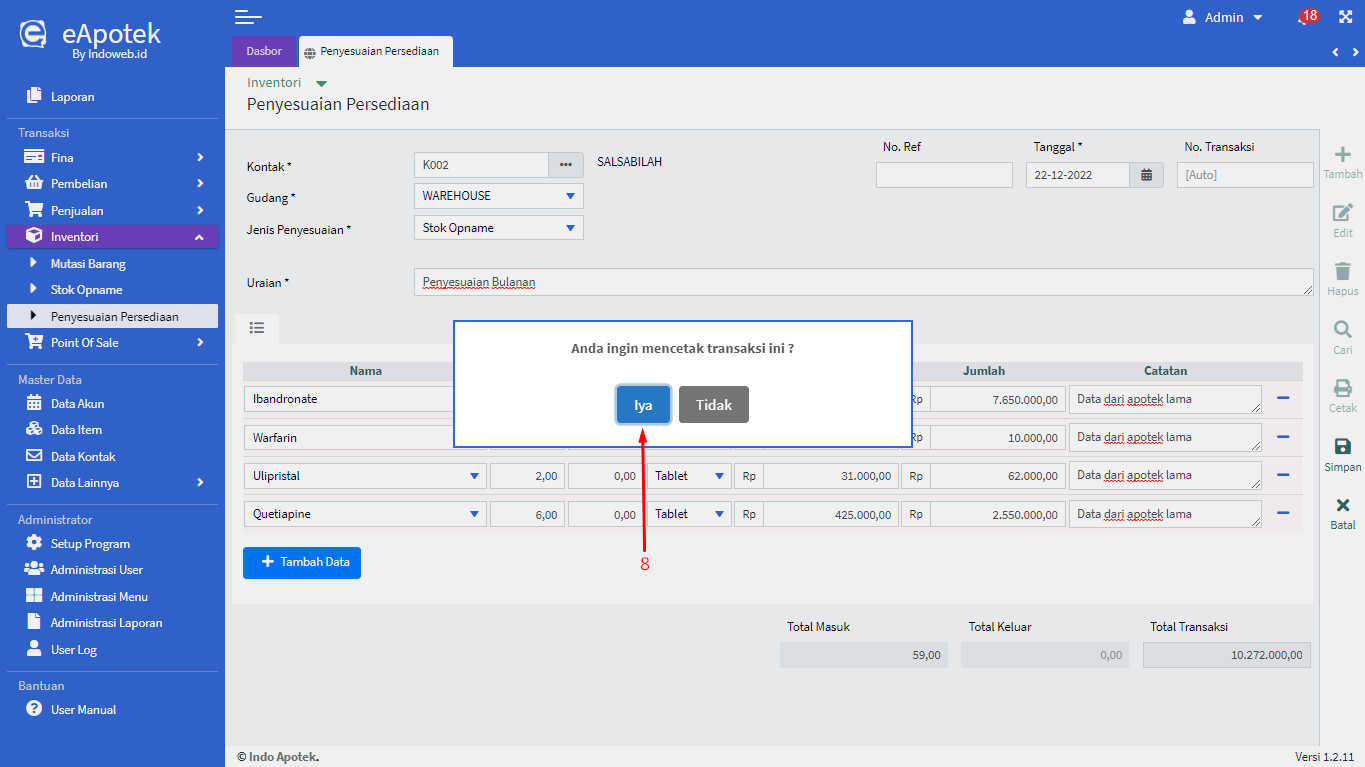Click Tidak to decline printing
1365x767 pixels.
point(713,405)
